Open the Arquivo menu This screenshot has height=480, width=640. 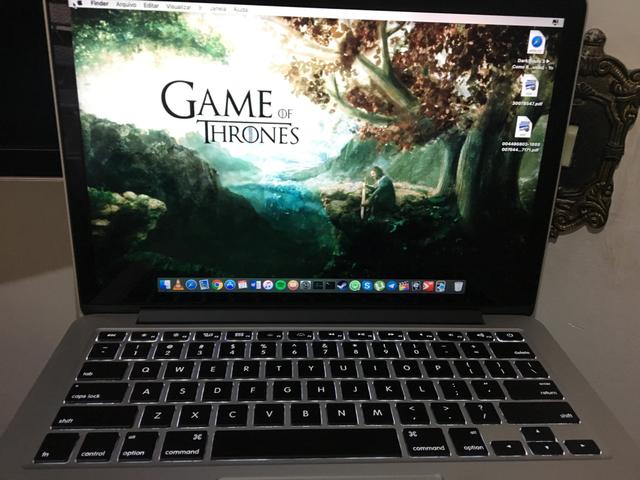point(126,5)
